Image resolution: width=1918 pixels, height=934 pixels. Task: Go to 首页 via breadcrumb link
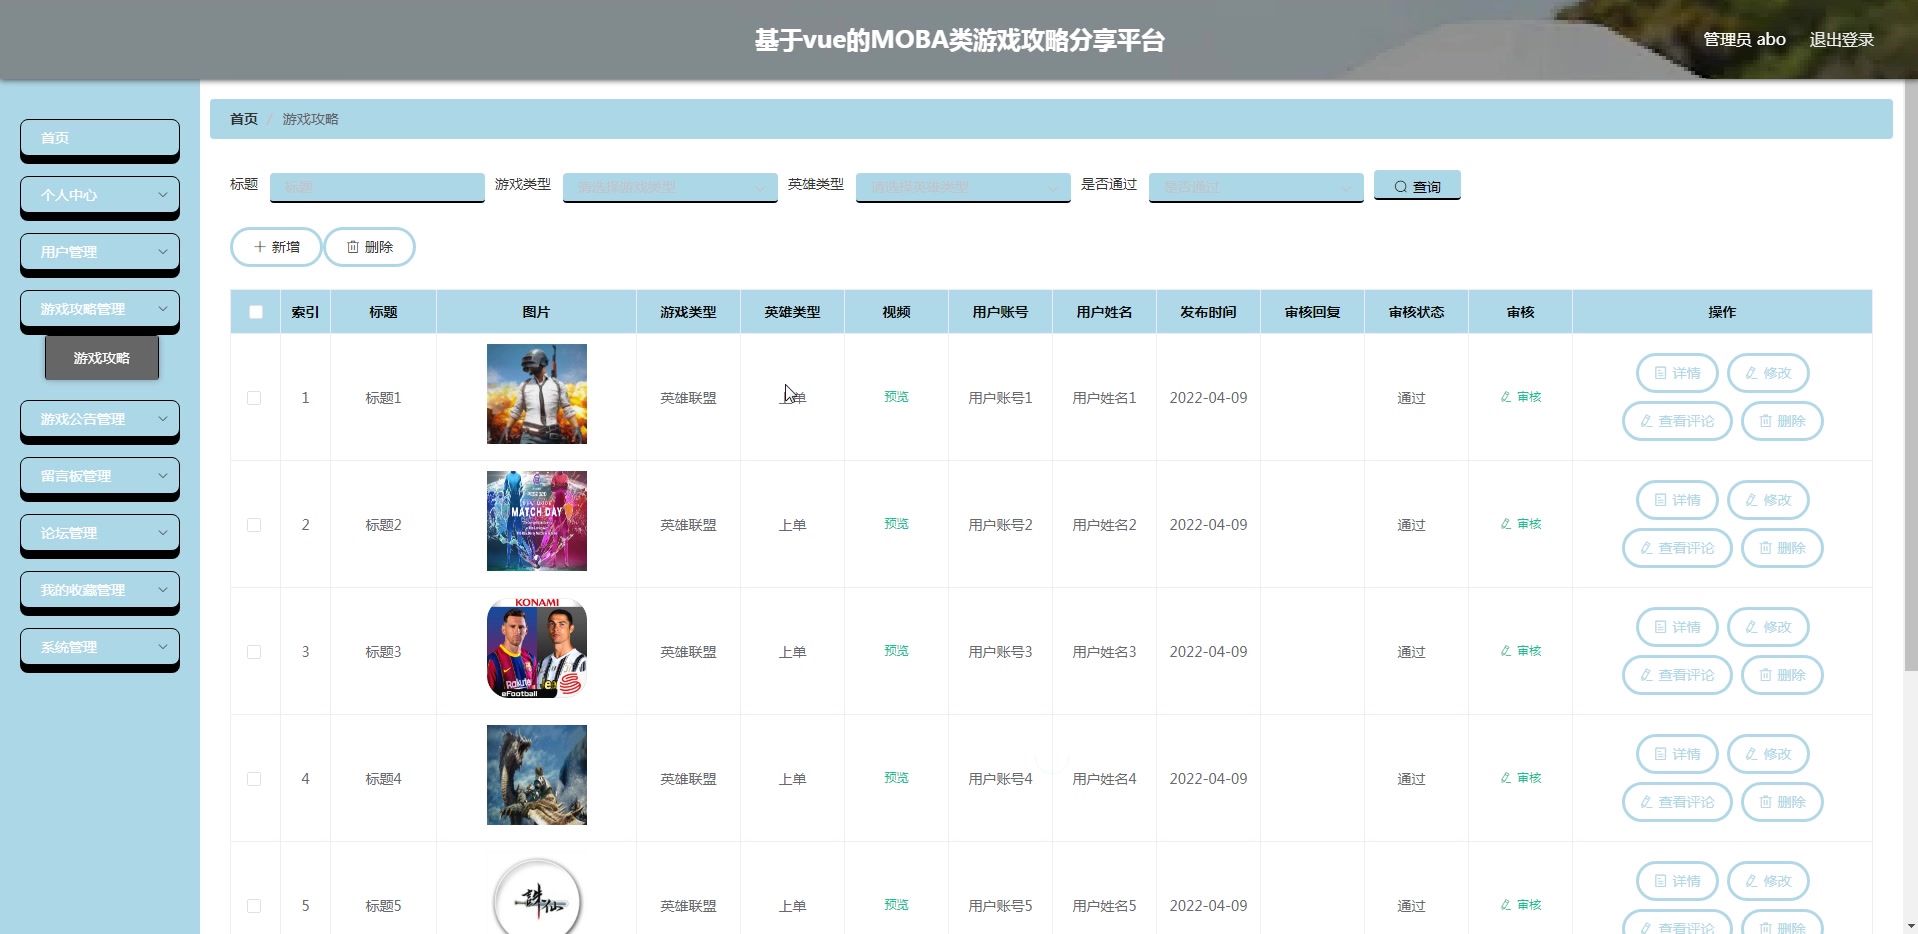click(x=243, y=119)
